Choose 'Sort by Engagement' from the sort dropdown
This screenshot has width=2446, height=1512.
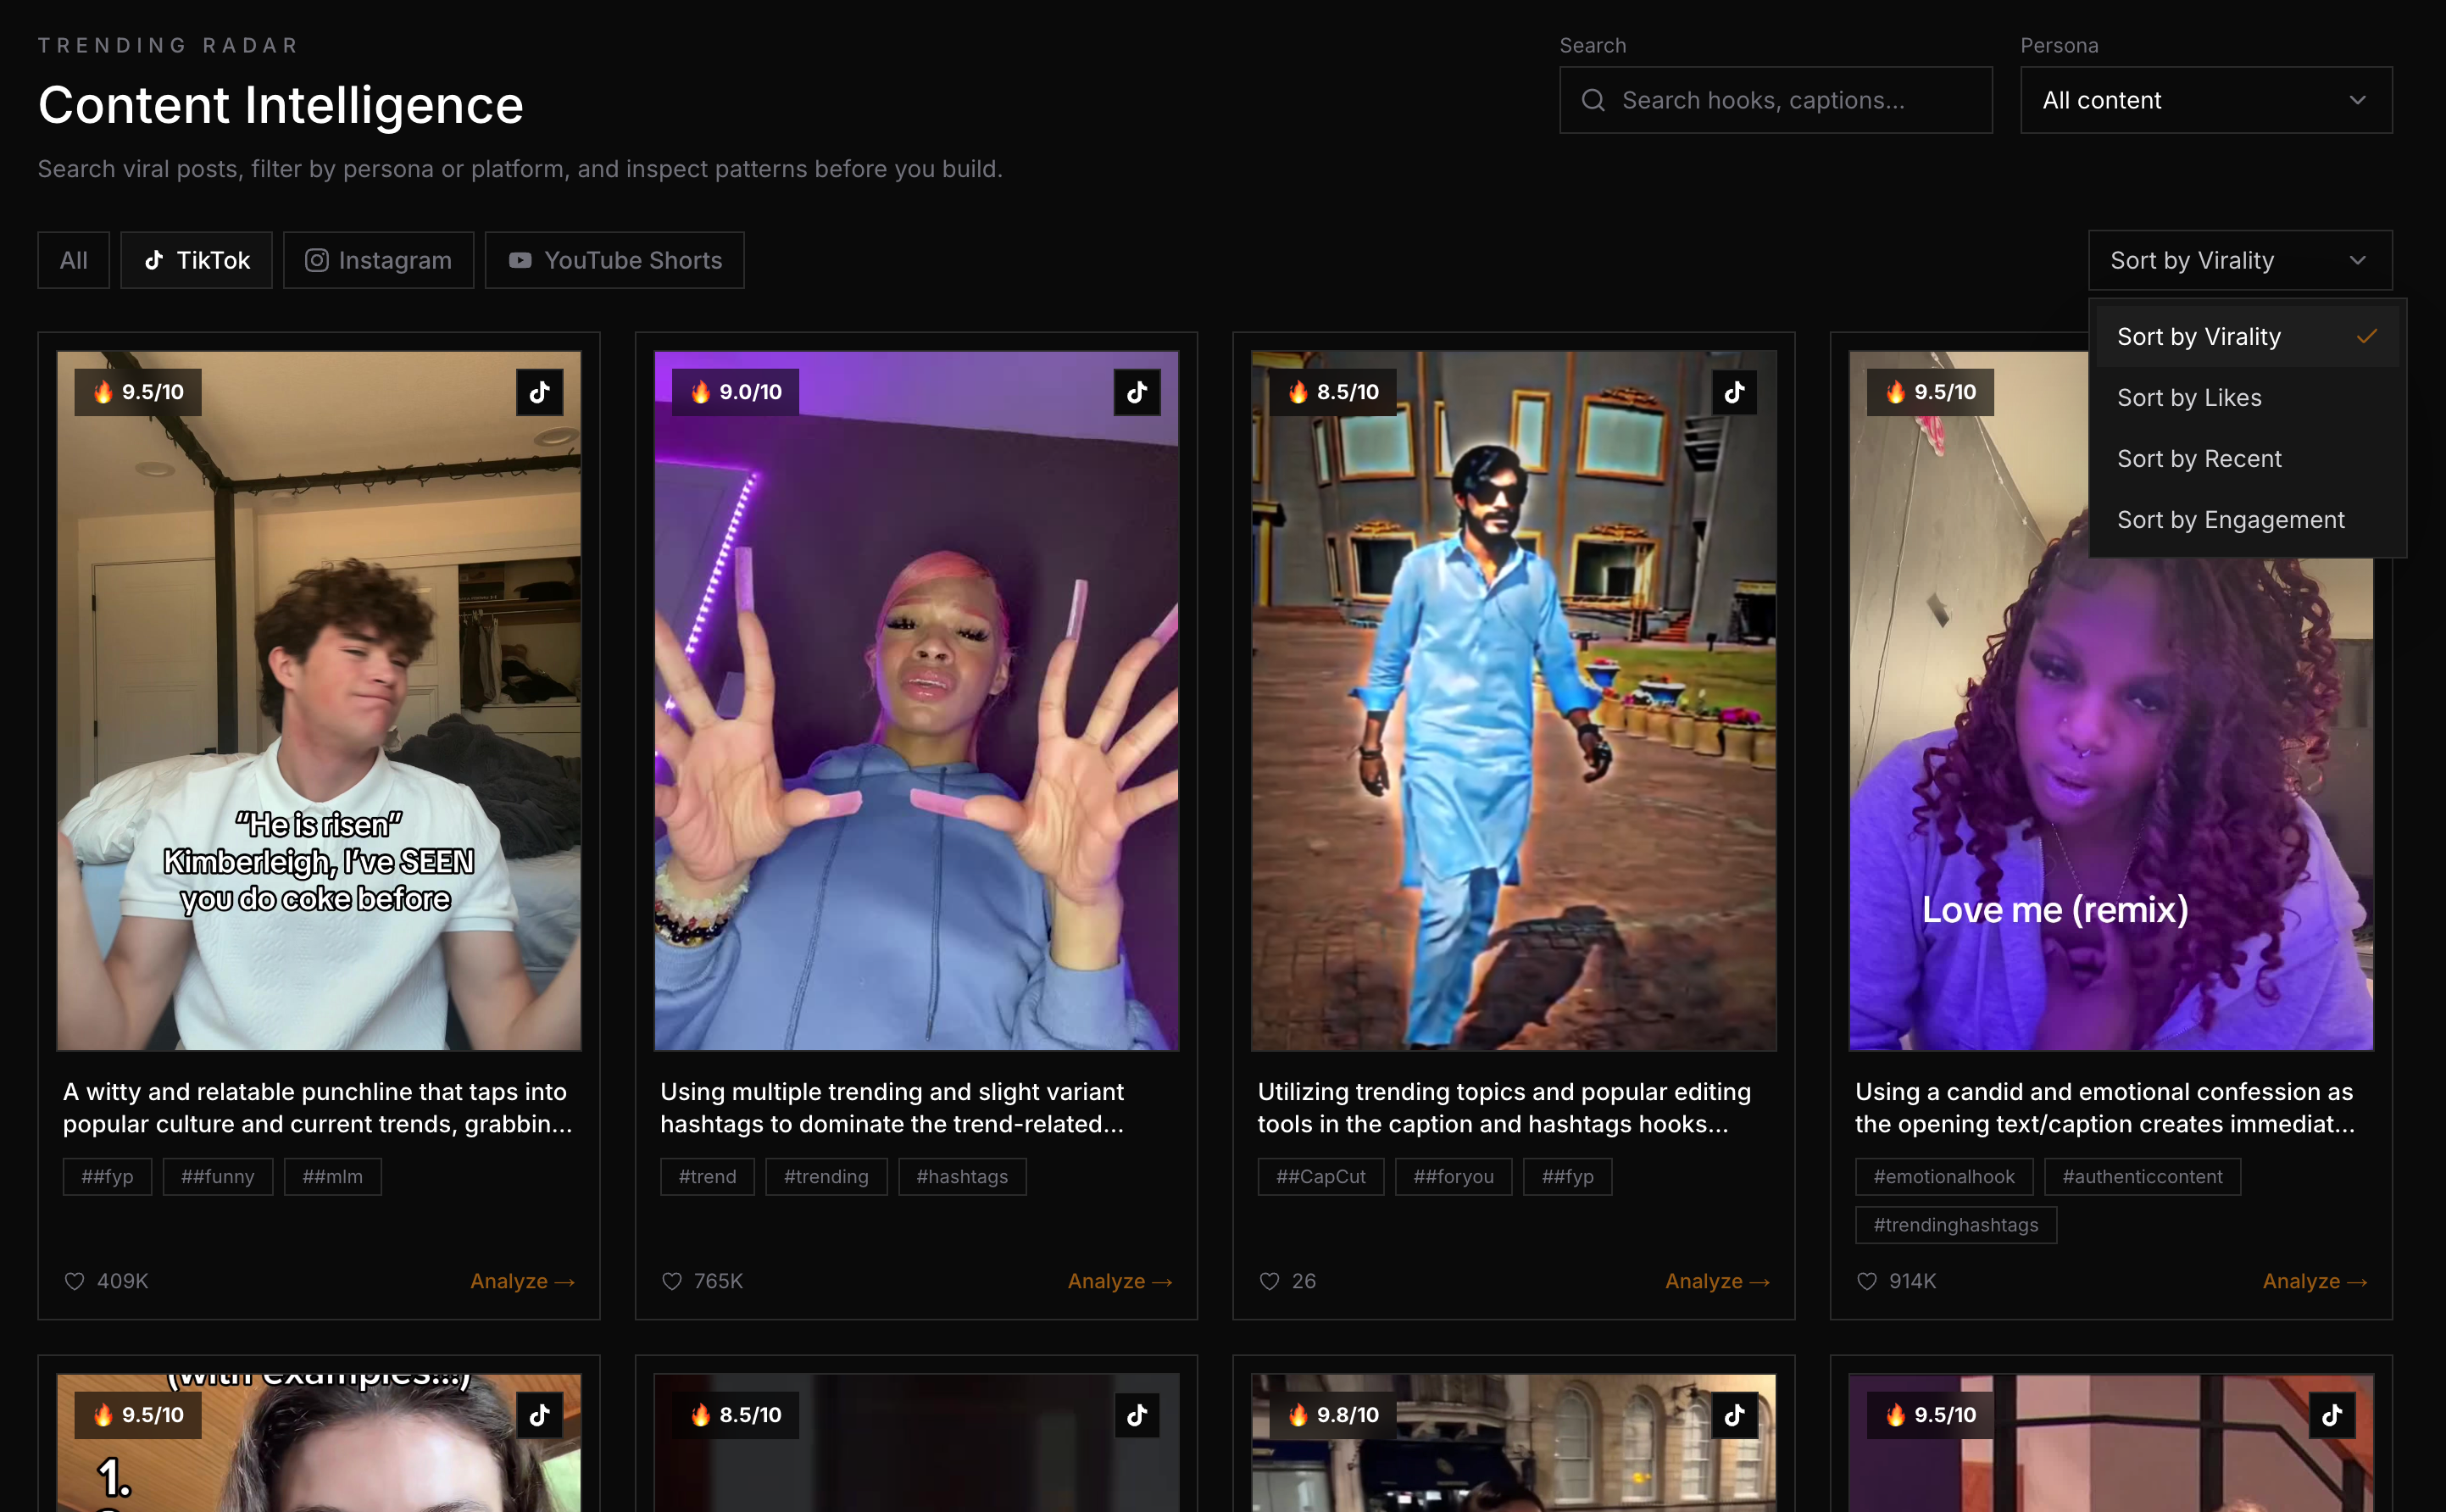tap(2231, 519)
